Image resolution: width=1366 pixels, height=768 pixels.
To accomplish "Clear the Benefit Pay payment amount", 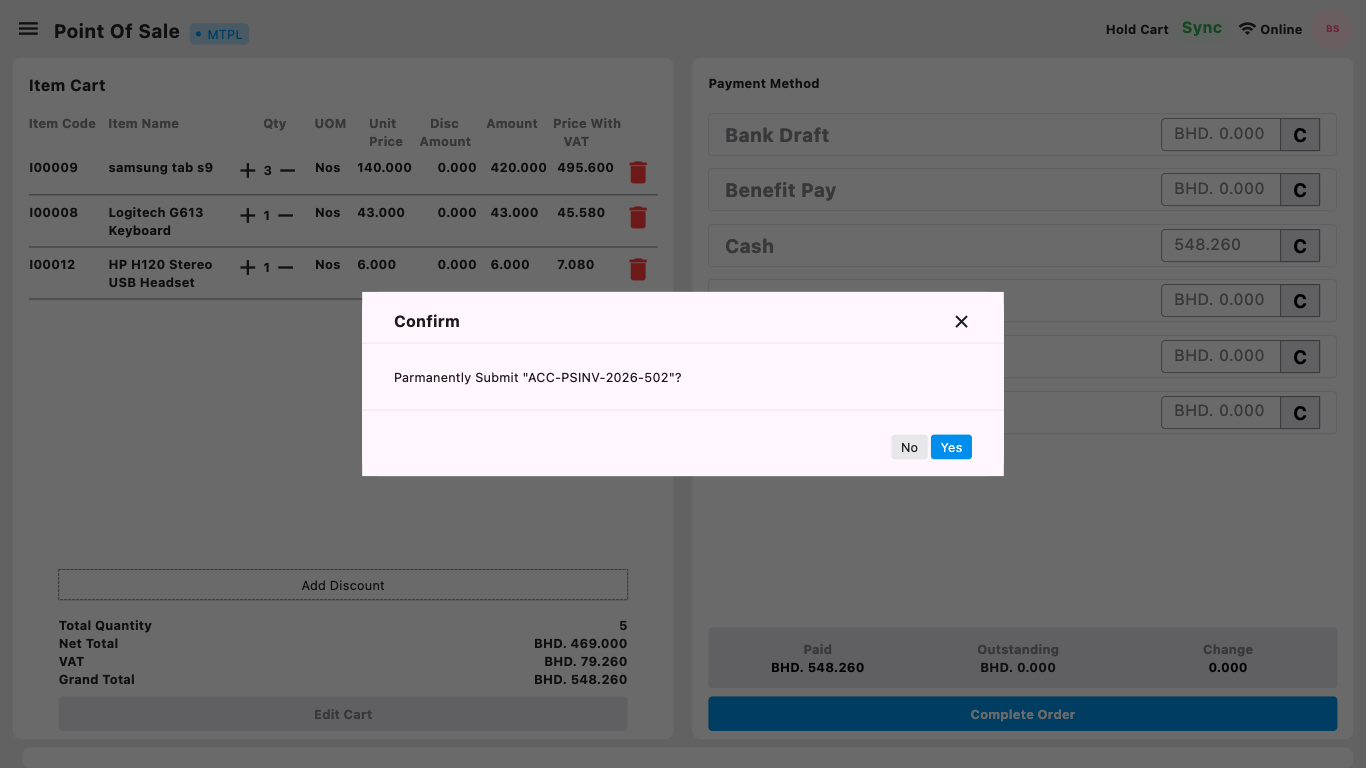I will pos(1300,189).
